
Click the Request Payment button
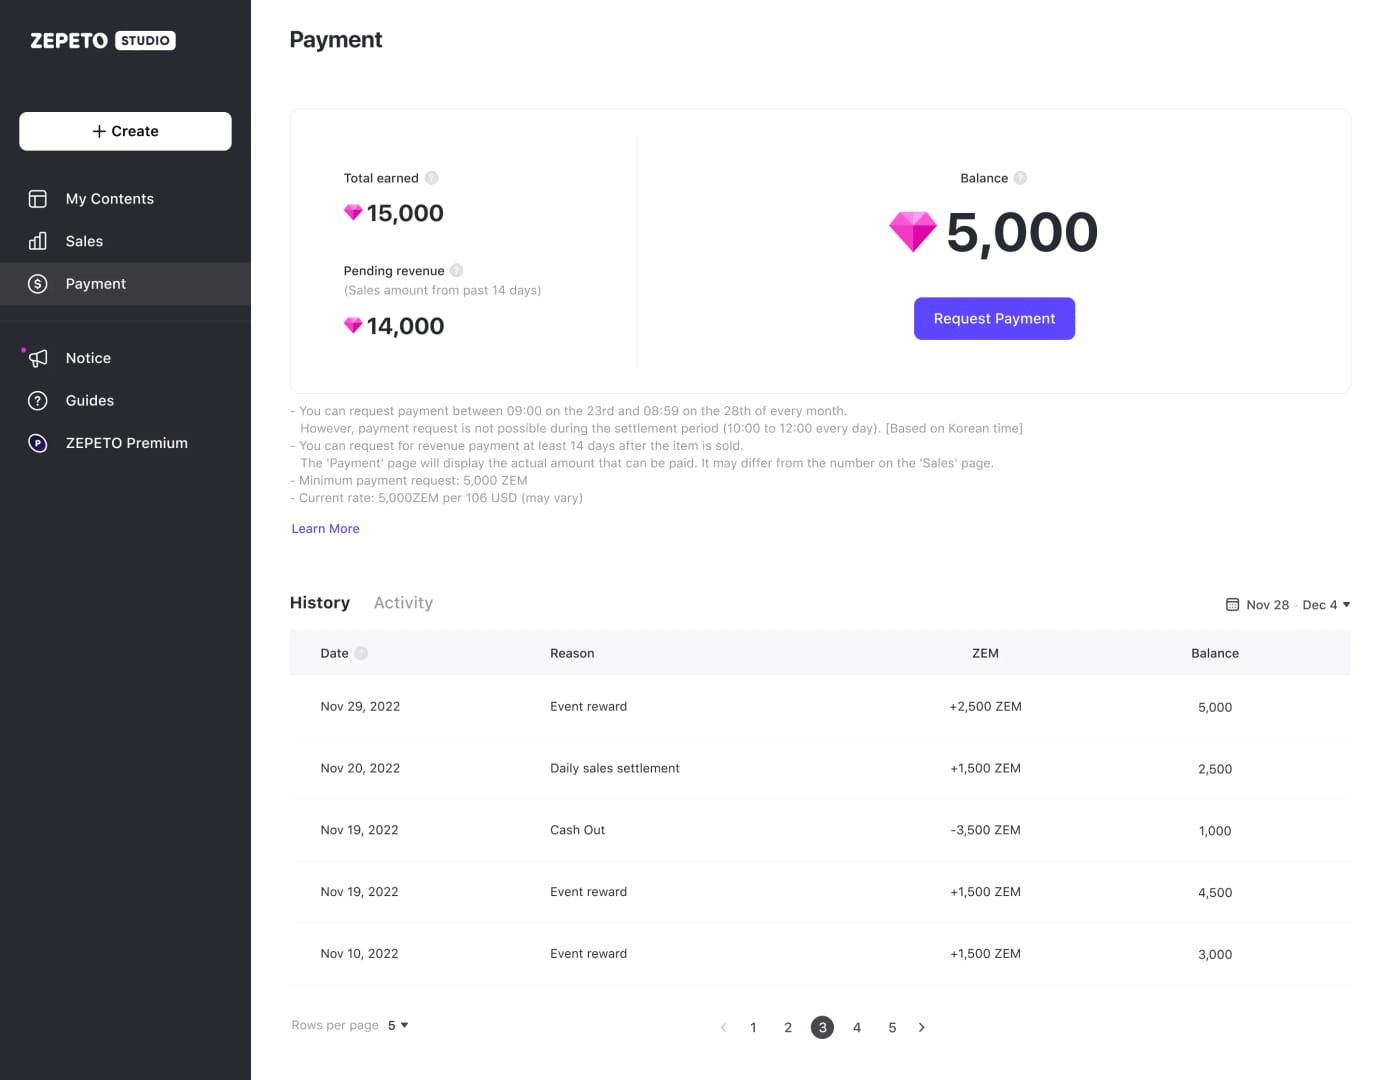(994, 318)
